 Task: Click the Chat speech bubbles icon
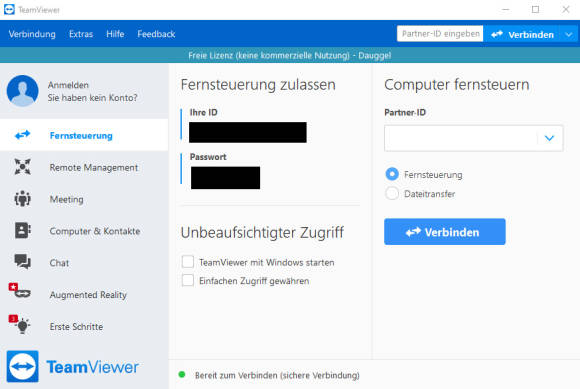point(23,262)
